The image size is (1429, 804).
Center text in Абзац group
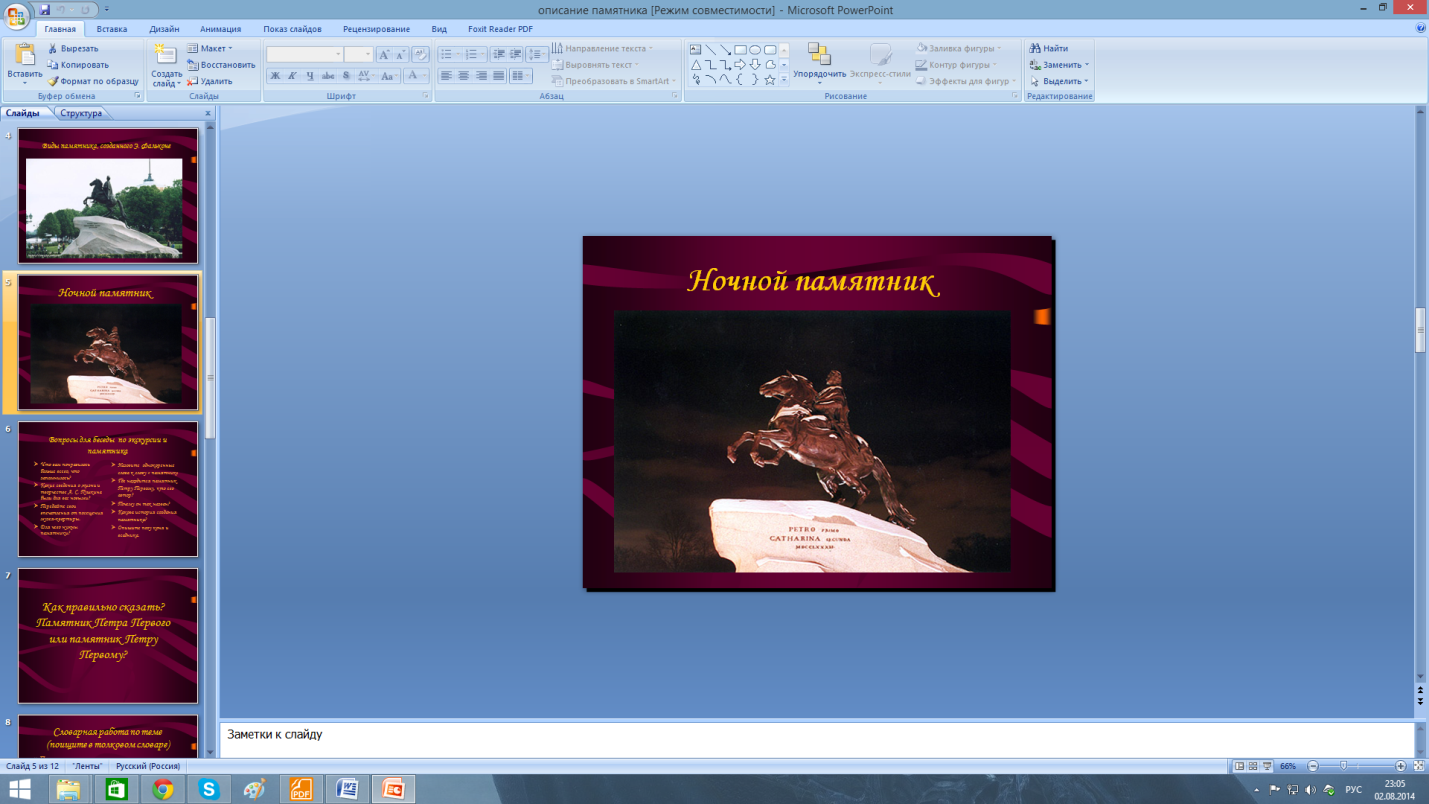tap(464, 76)
